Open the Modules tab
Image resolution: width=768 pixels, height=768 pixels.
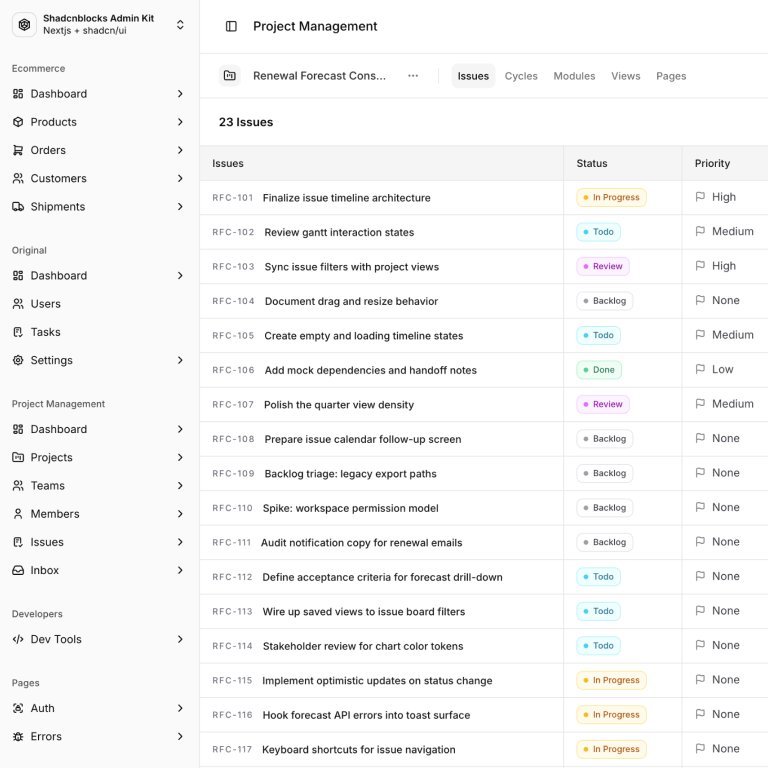[x=574, y=76]
